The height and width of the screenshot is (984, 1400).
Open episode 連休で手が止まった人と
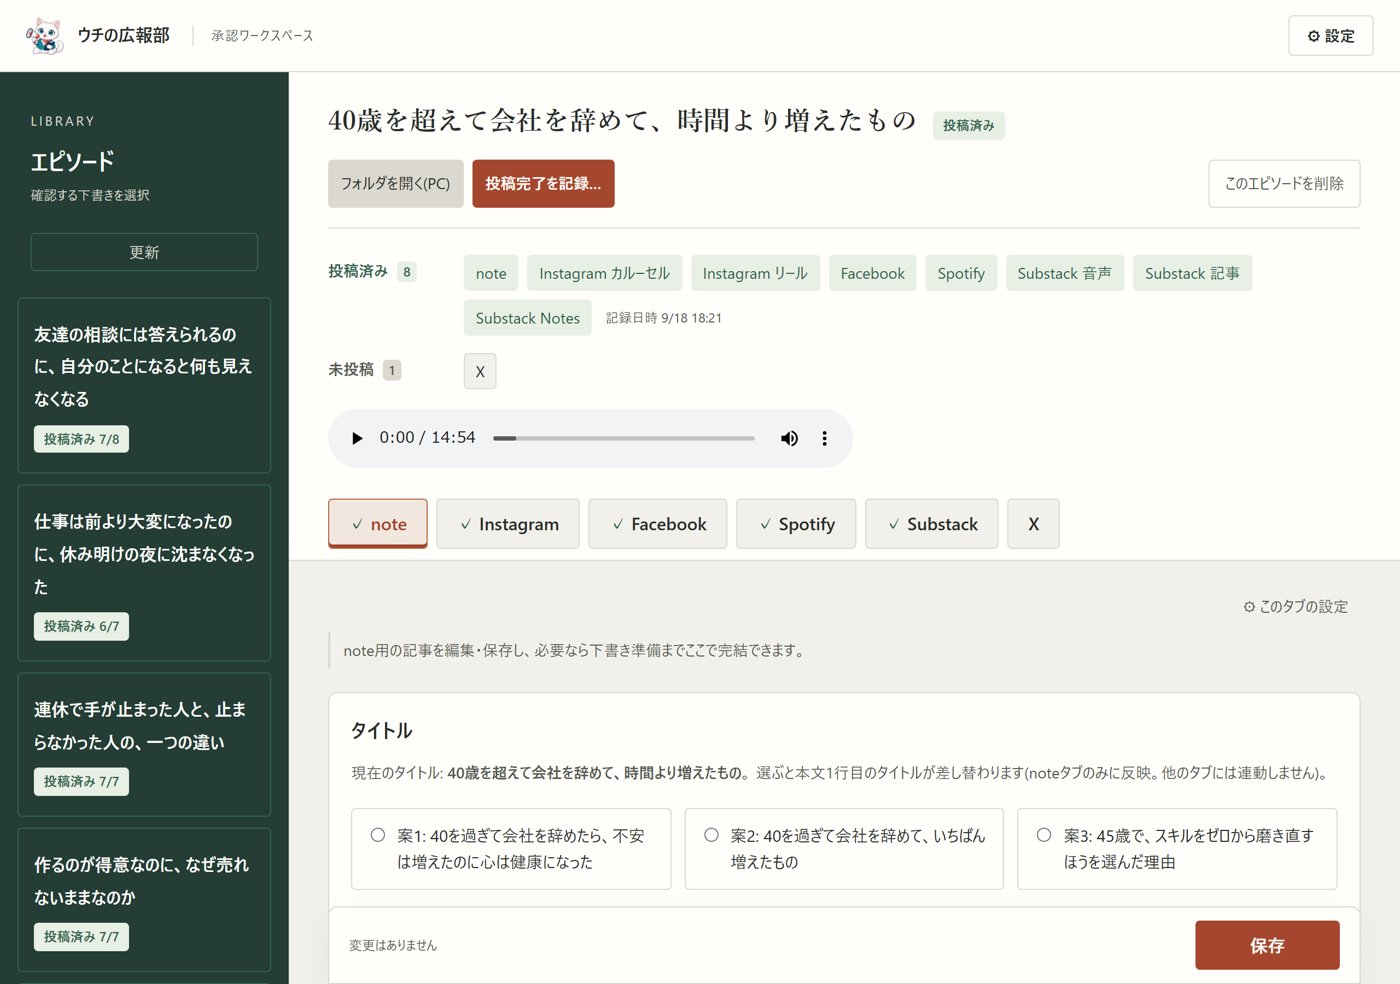[144, 744]
